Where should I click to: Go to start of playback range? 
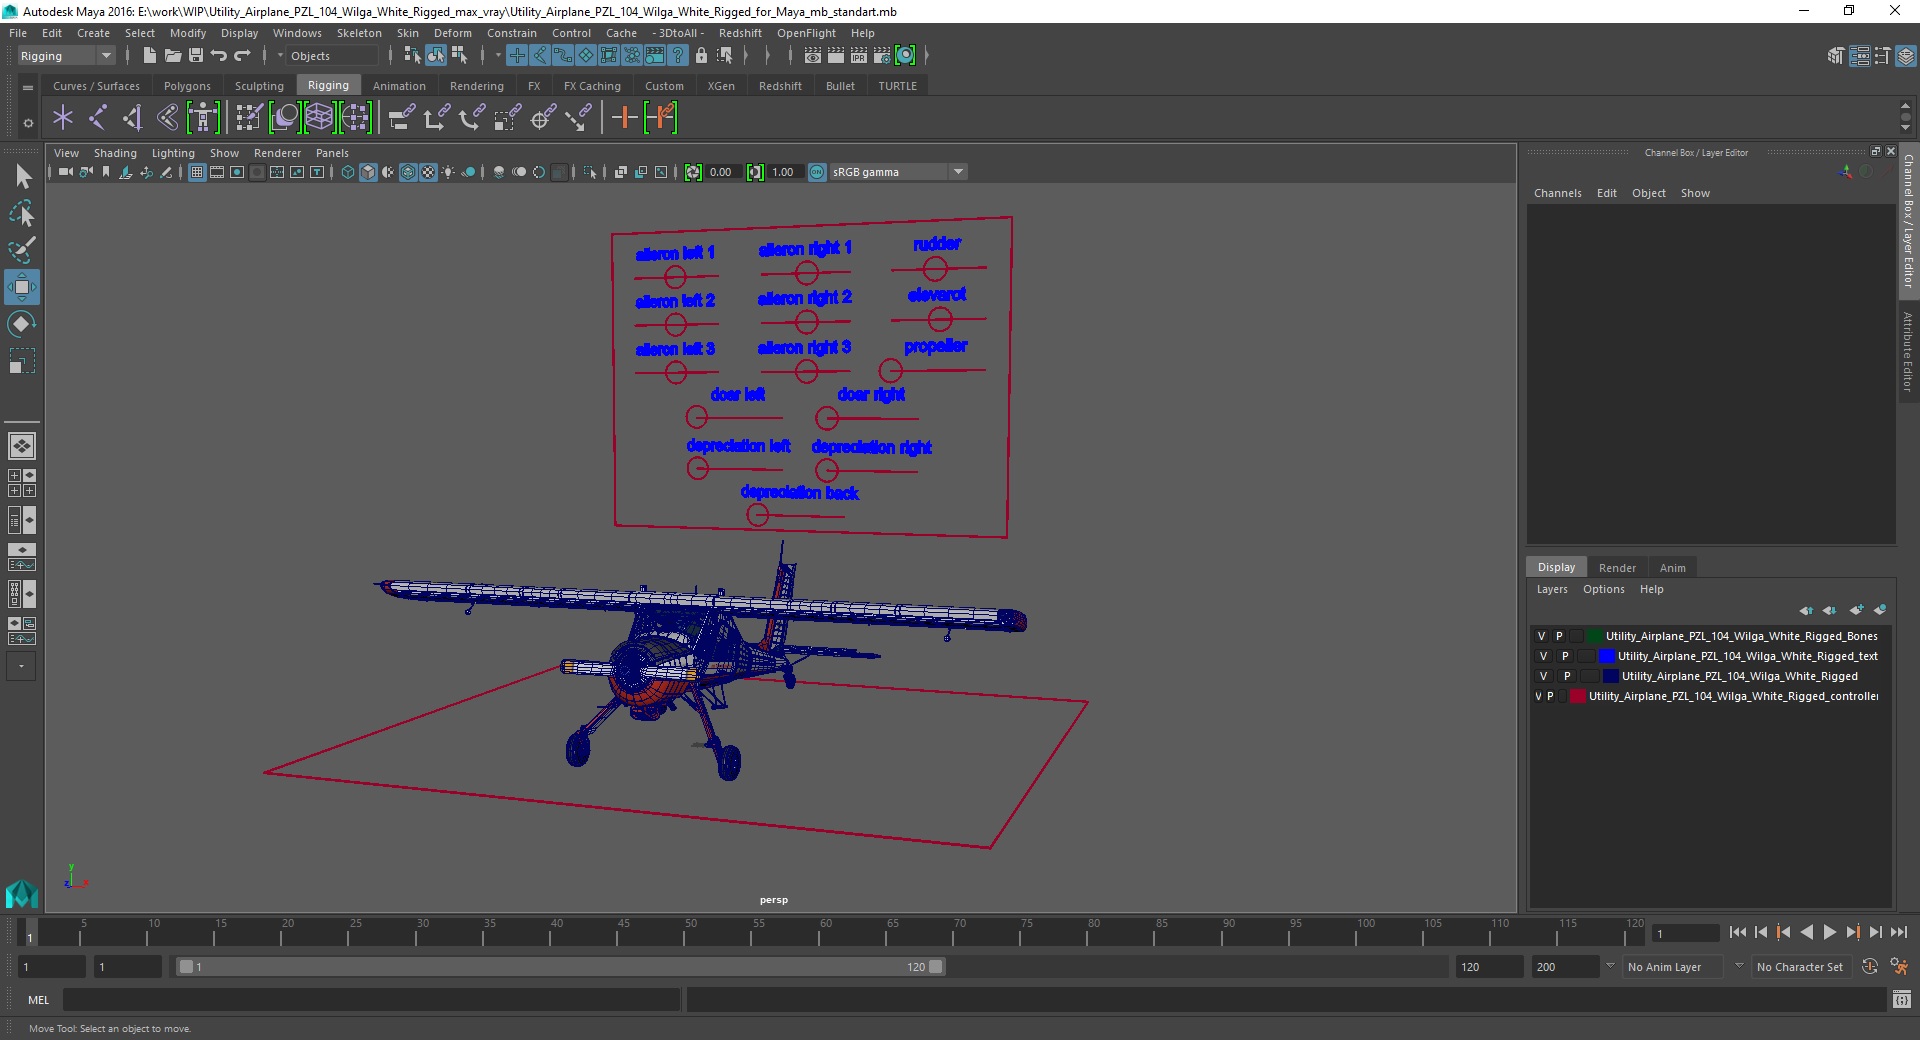click(x=1738, y=932)
